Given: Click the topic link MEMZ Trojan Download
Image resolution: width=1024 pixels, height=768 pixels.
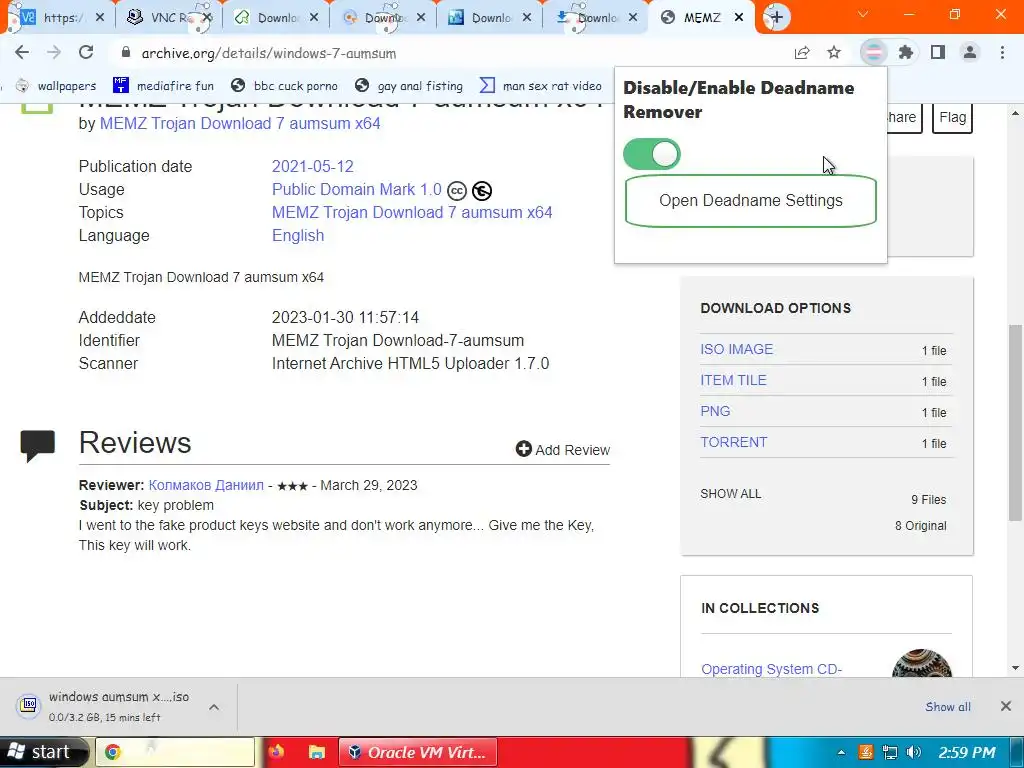Looking at the screenshot, I should (x=412, y=212).
